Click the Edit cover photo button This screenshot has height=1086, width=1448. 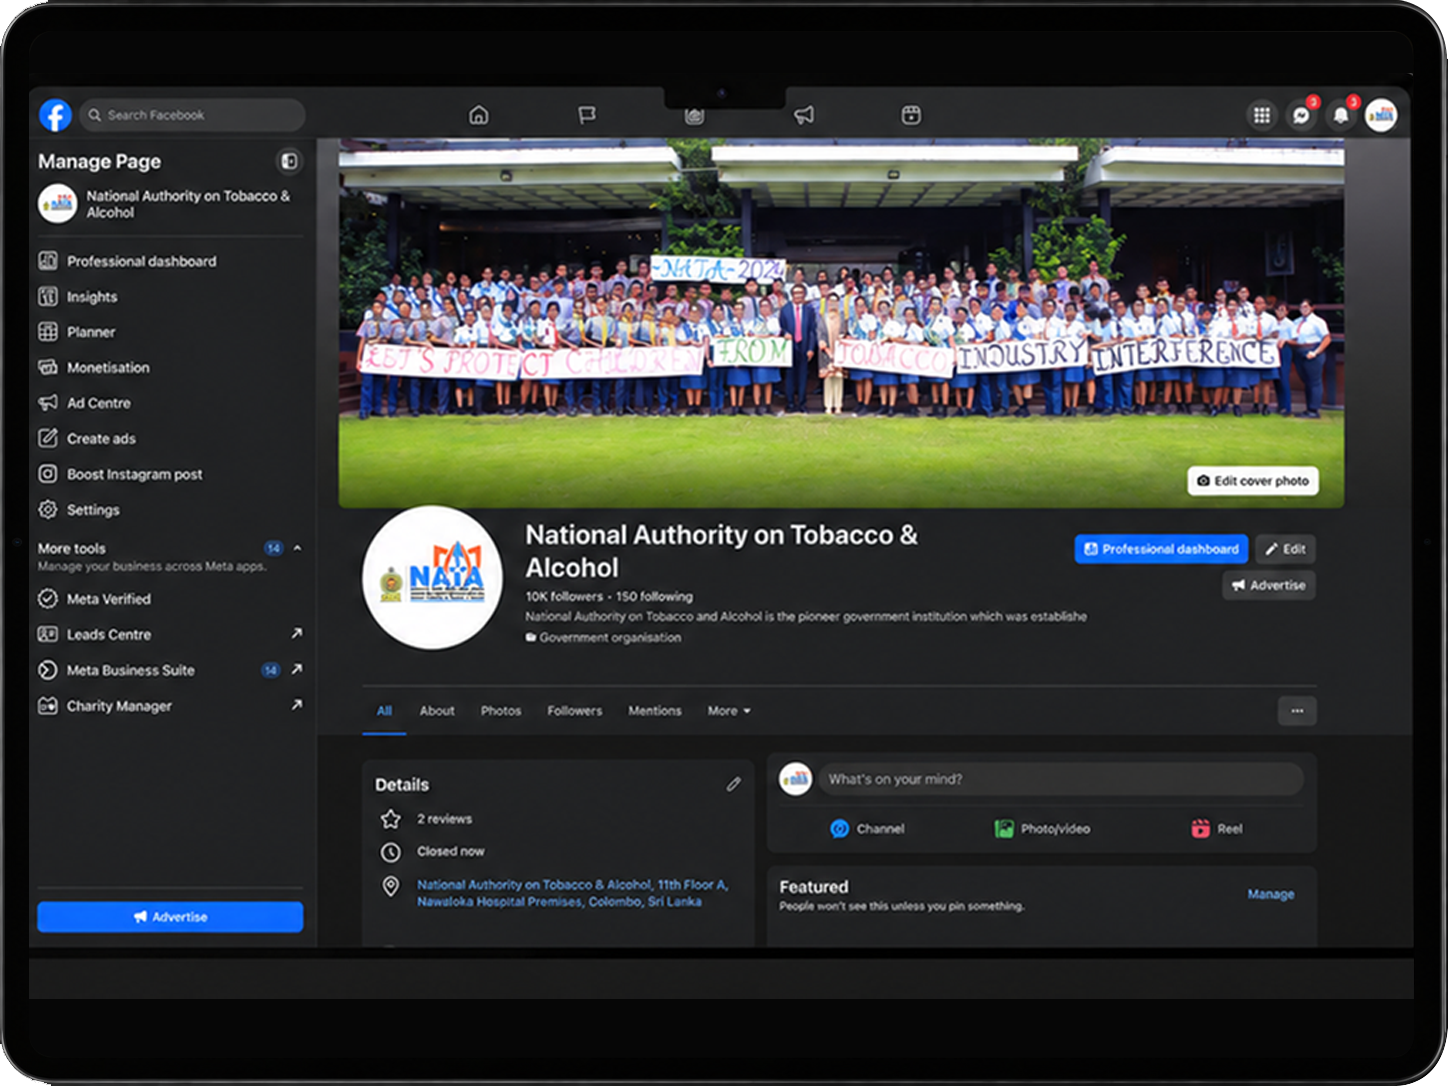(x=1253, y=481)
